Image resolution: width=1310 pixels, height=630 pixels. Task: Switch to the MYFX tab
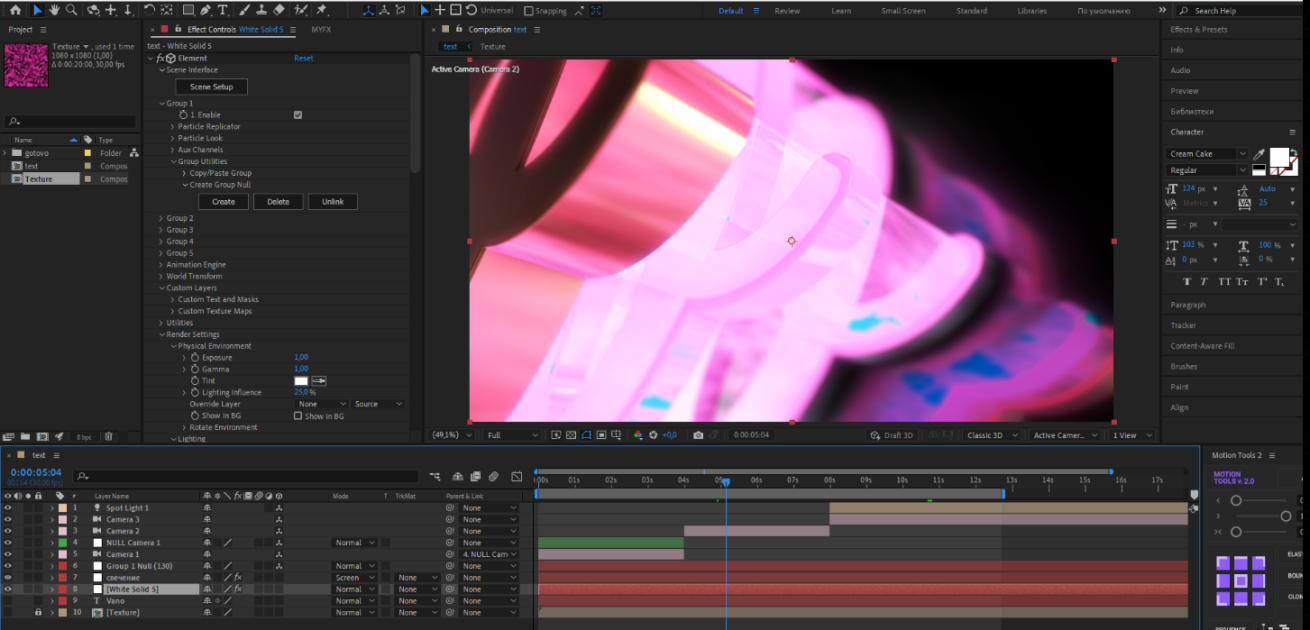pos(321,29)
